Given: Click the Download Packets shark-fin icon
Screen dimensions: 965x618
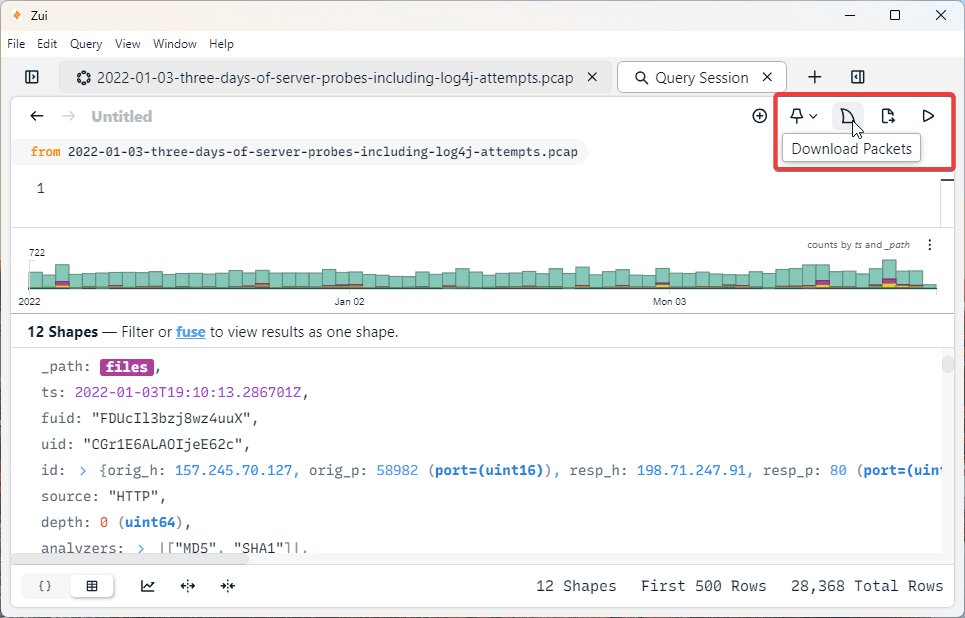Looking at the screenshot, I should point(848,116).
